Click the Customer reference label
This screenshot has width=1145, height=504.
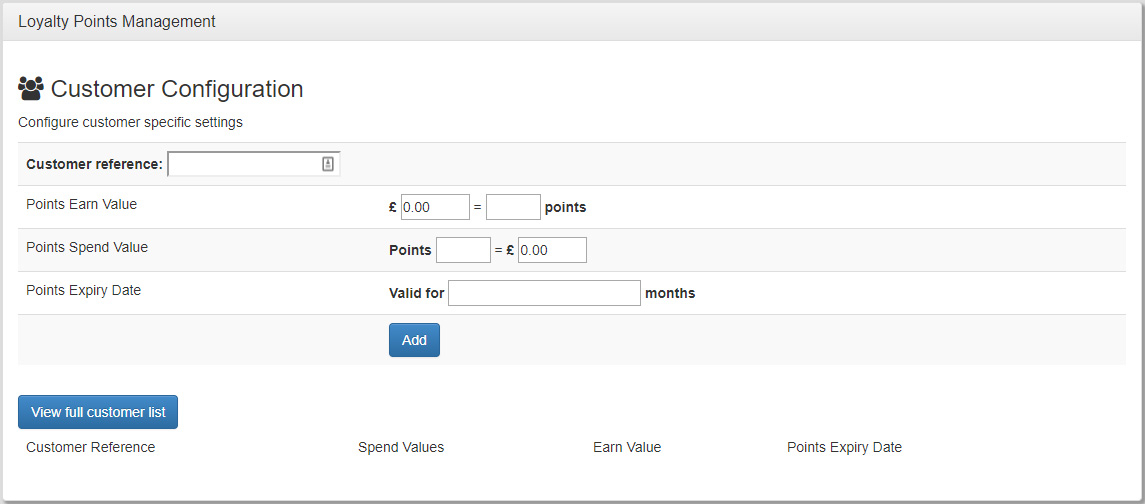[x=94, y=164]
